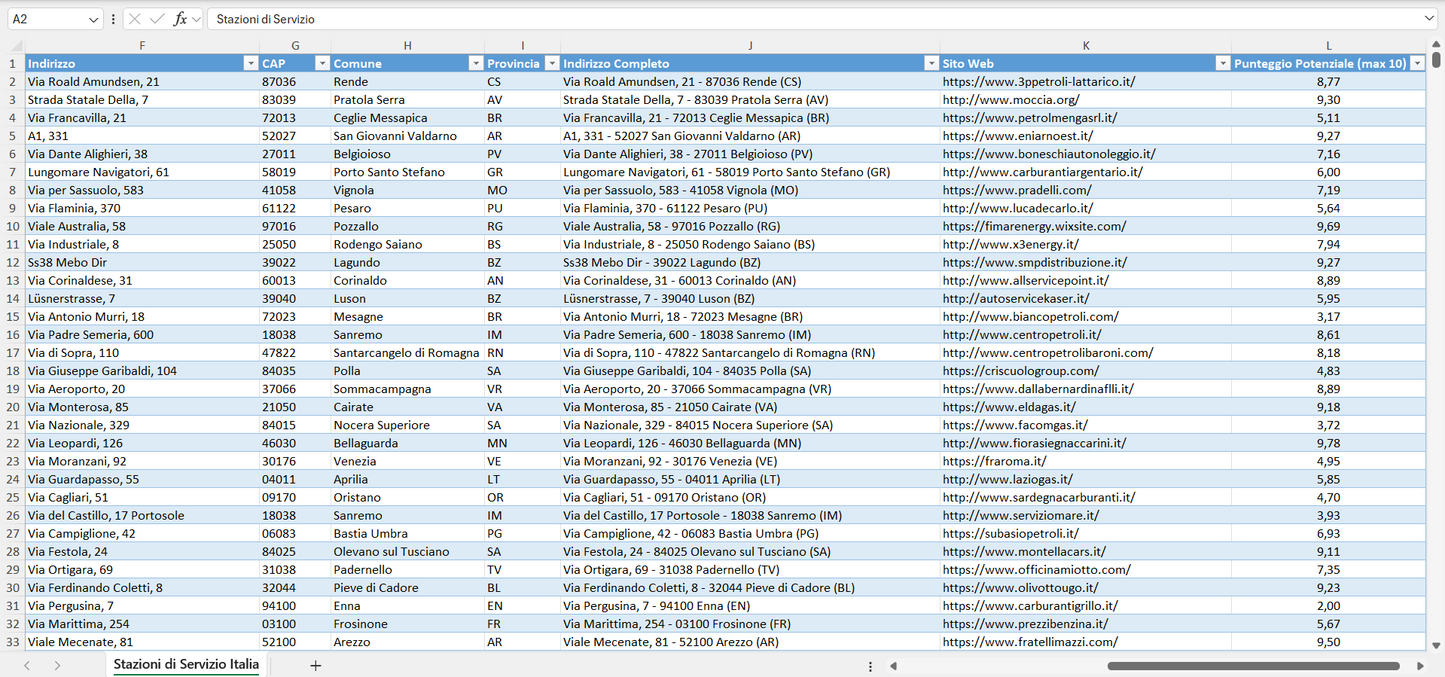The width and height of the screenshot is (1445, 677).
Task: Select column K header
Action: point(1086,46)
